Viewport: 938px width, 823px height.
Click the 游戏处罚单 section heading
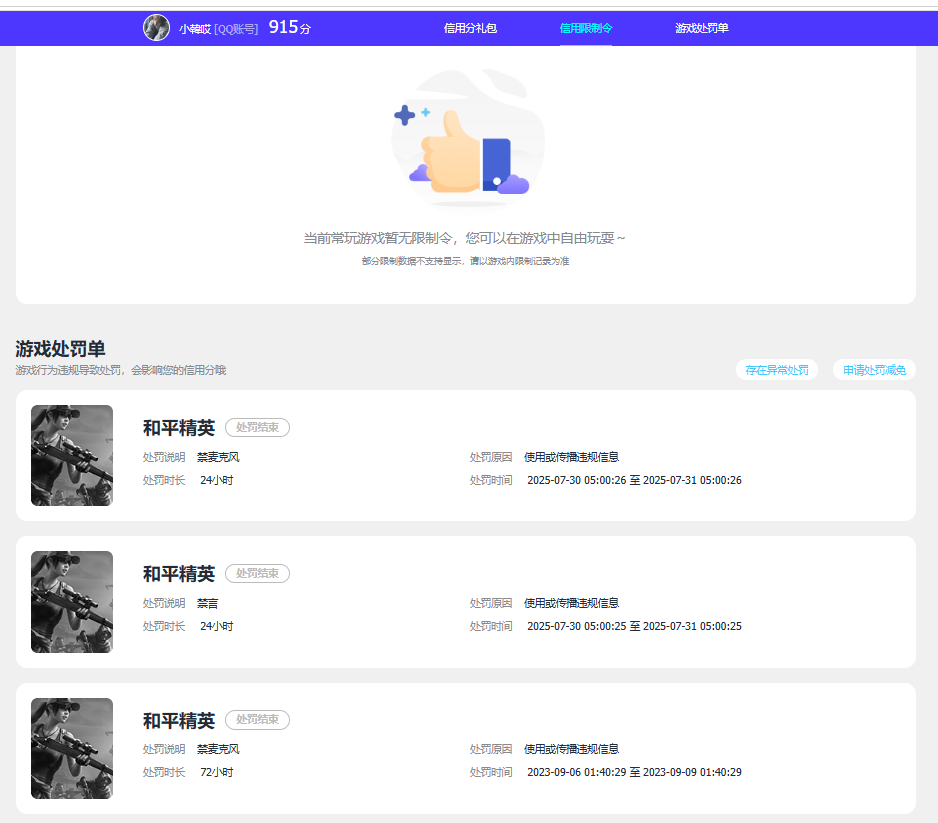coord(60,349)
